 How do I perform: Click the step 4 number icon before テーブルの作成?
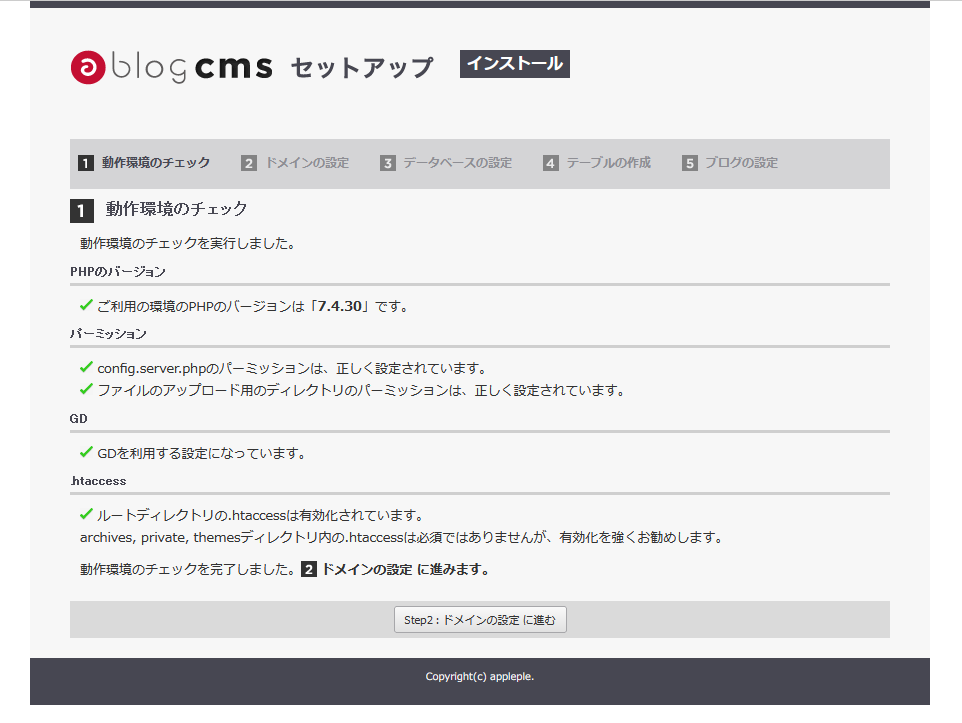pyautogui.click(x=550, y=163)
